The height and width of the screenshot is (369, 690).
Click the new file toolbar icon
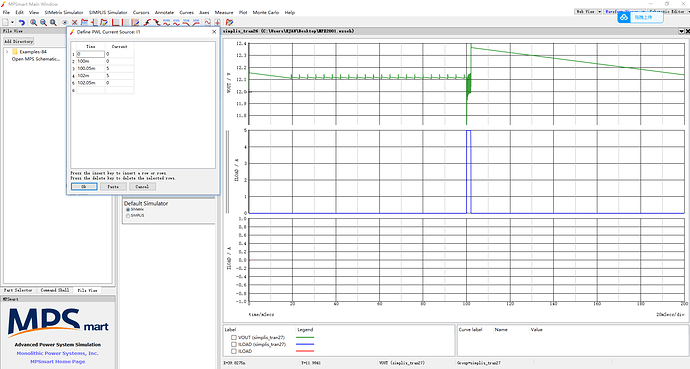pos(6,22)
